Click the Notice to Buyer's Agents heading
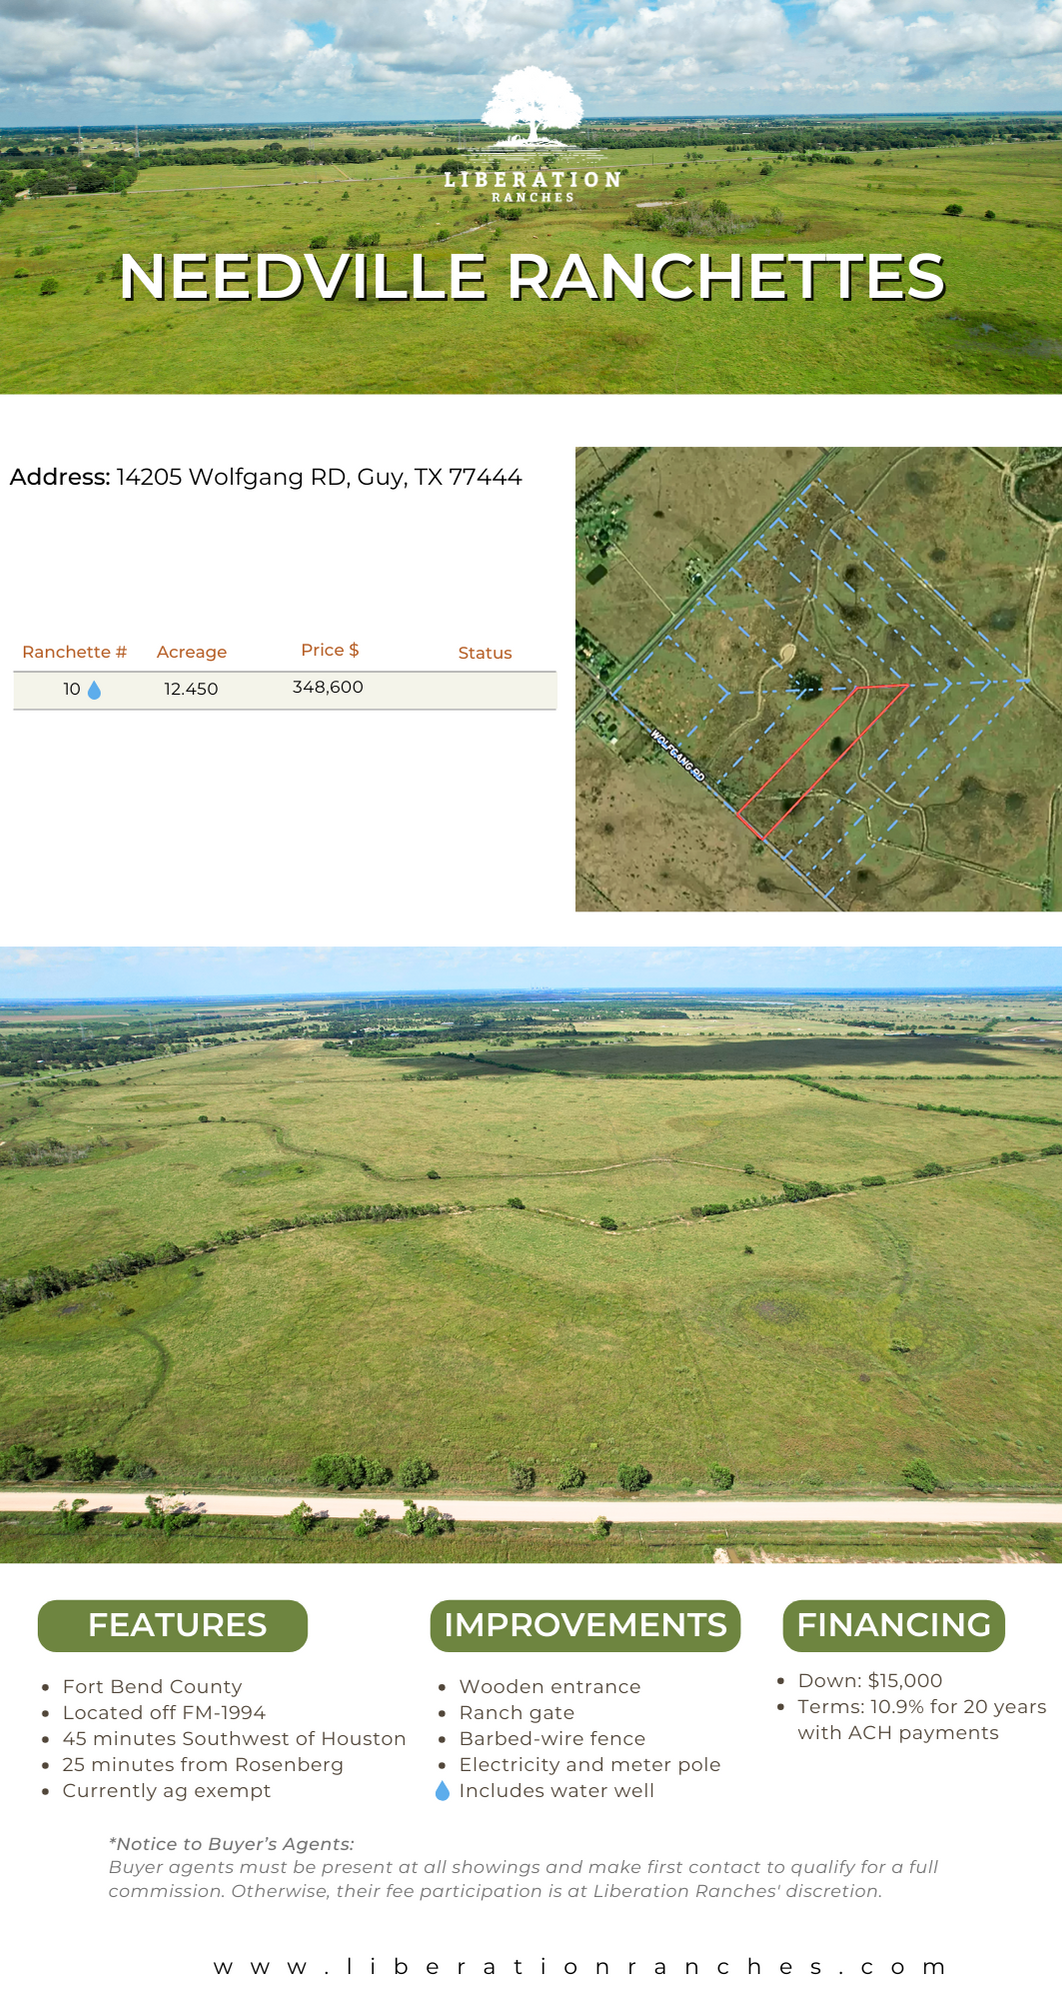The width and height of the screenshot is (1062, 2000). [x=231, y=1844]
